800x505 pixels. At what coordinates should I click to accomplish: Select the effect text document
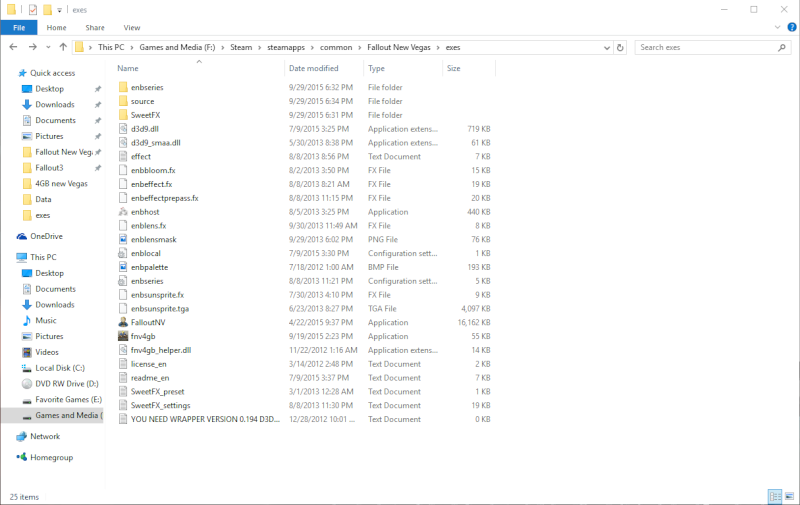tap(141, 157)
